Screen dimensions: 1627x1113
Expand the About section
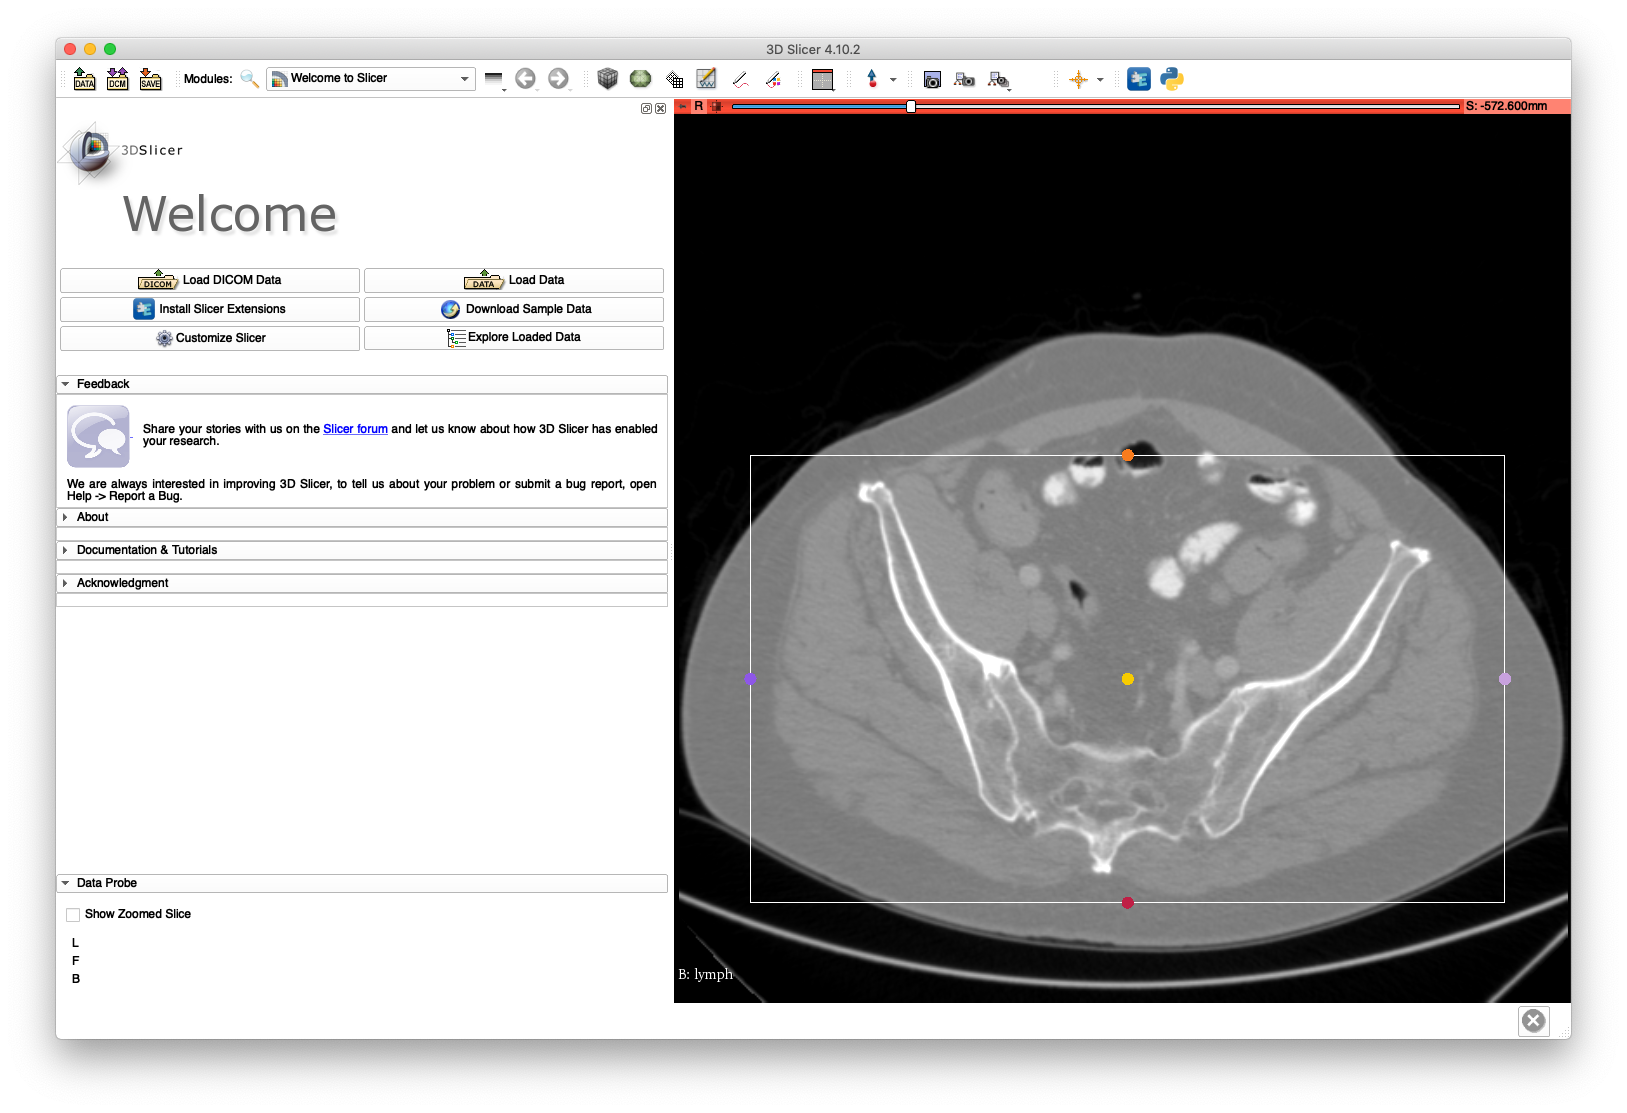click(362, 517)
